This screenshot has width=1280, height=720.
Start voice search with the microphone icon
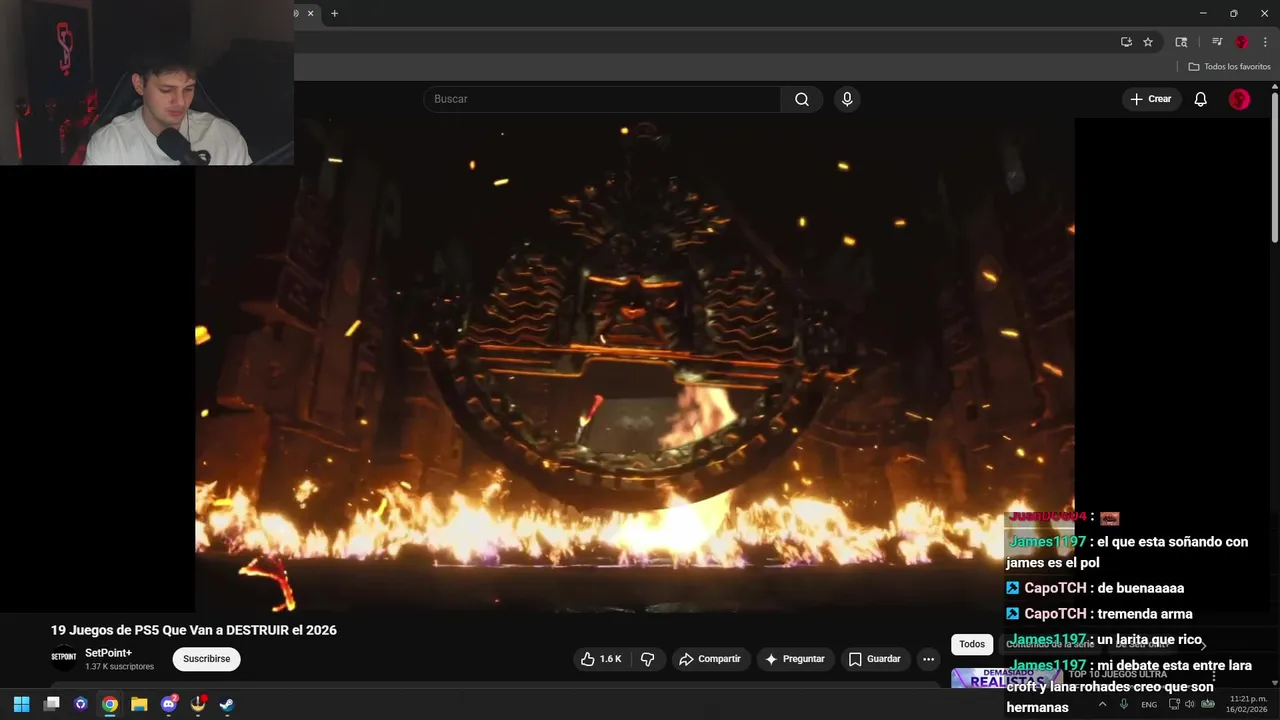847,99
